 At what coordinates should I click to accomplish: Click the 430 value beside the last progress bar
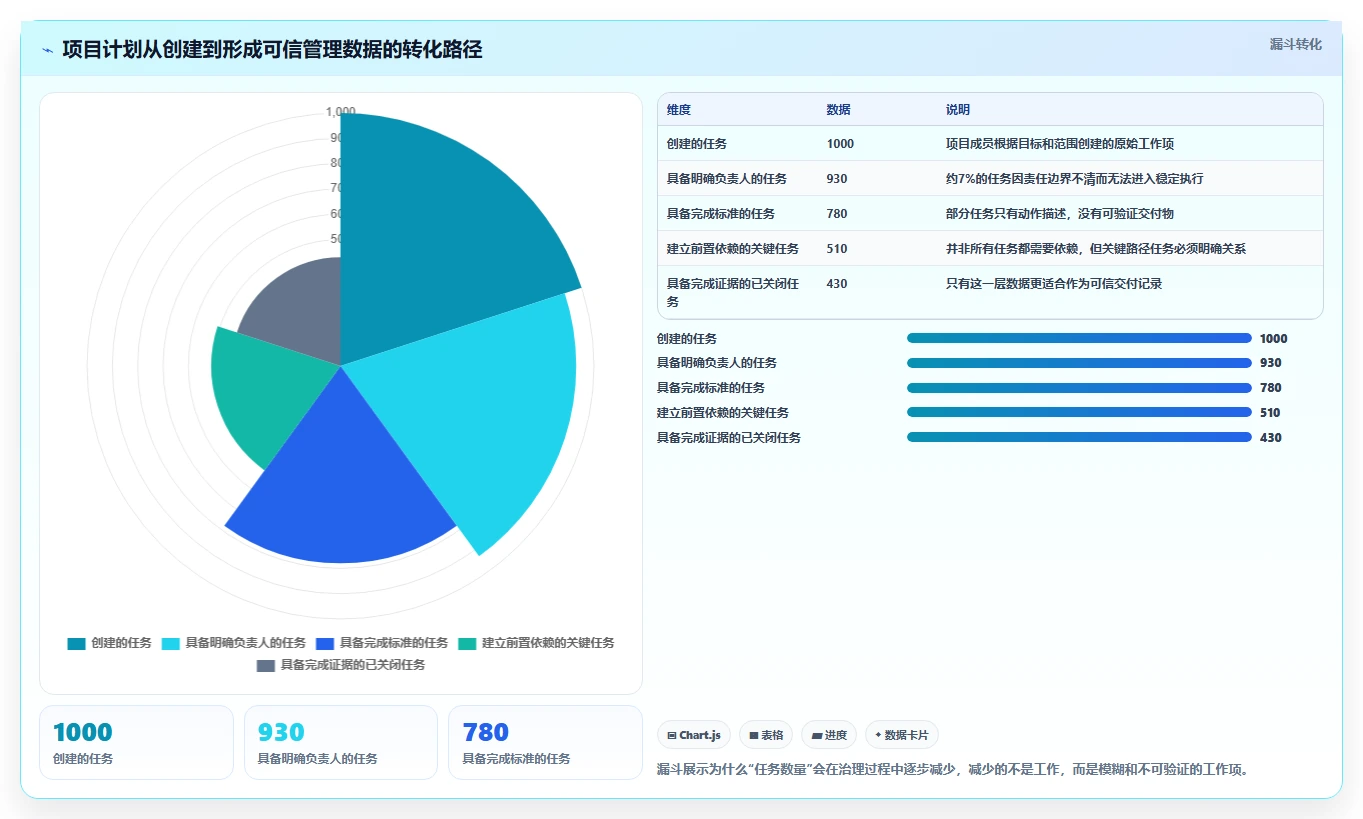point(1271,438)
